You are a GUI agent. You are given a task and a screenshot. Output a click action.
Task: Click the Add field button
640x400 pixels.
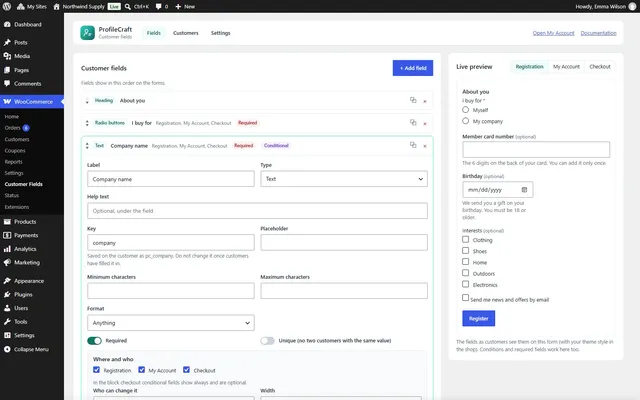pos(413,68)
